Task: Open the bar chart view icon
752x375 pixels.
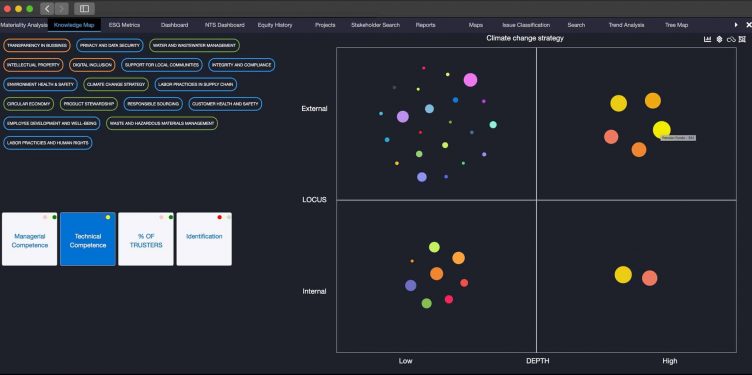Action: click(707, 39)
